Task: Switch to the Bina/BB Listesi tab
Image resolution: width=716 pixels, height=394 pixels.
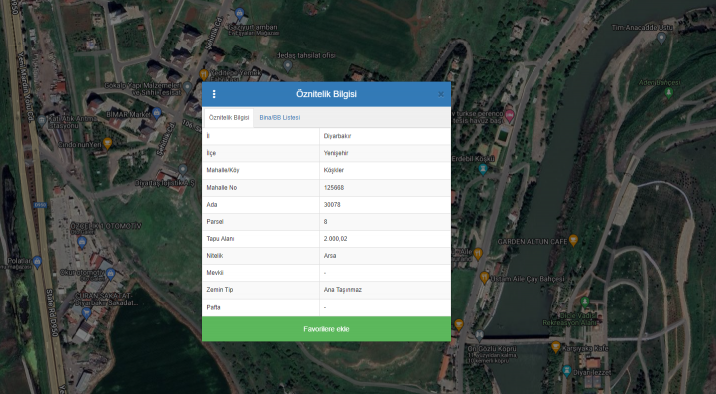Action: tap(279, 117)
